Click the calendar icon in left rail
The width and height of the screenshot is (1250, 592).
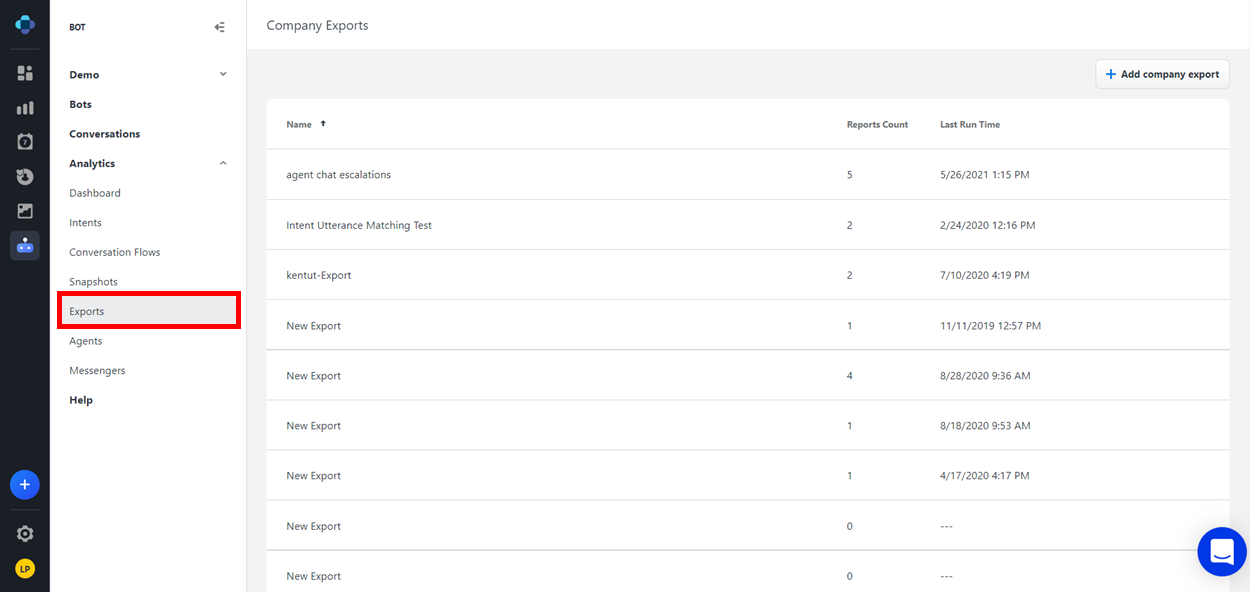pos(25,142)
